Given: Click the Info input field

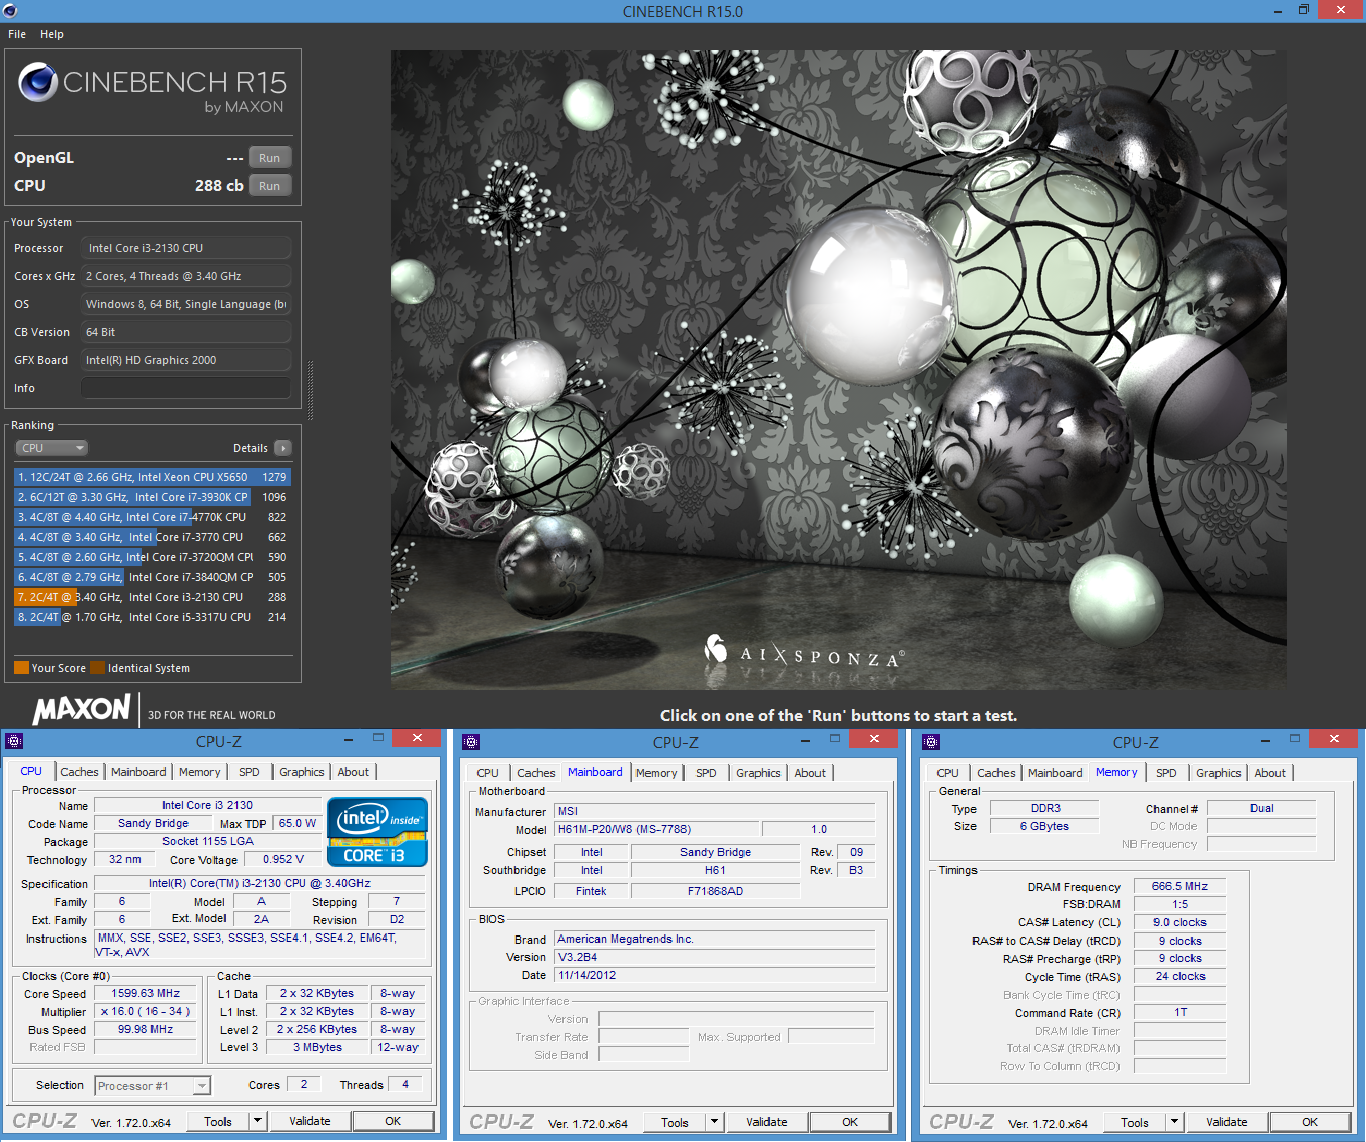Looking at the screenshot, I should [186, 388].
